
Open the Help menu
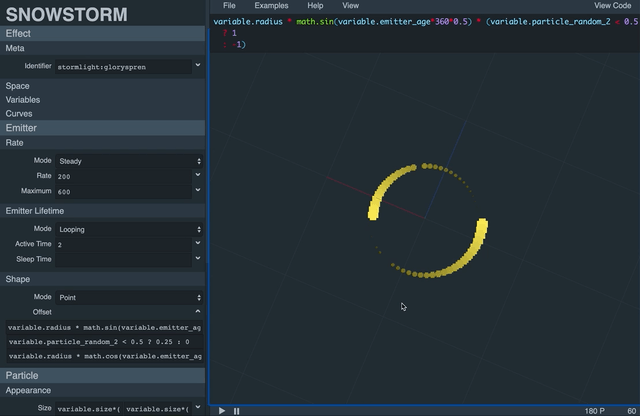(x=315, y=6)
